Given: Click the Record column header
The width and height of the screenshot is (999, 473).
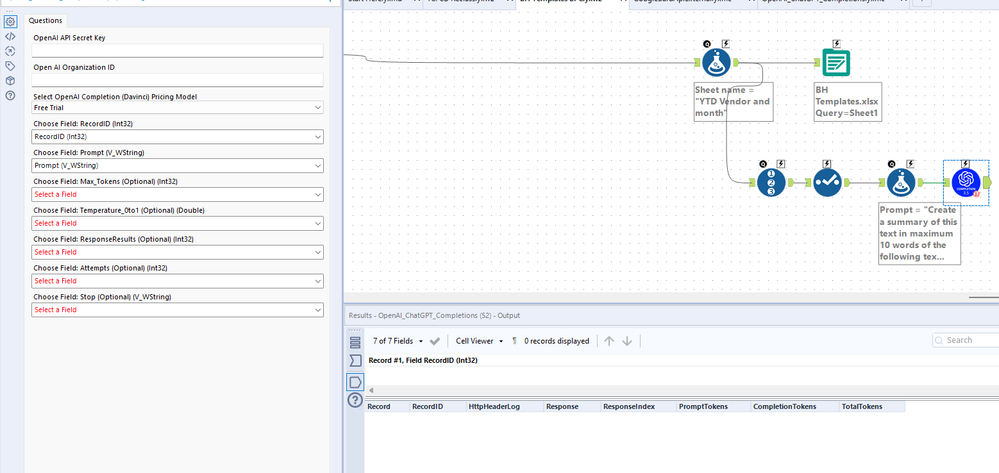Looking at the screenshot, I should click(387, 406).
